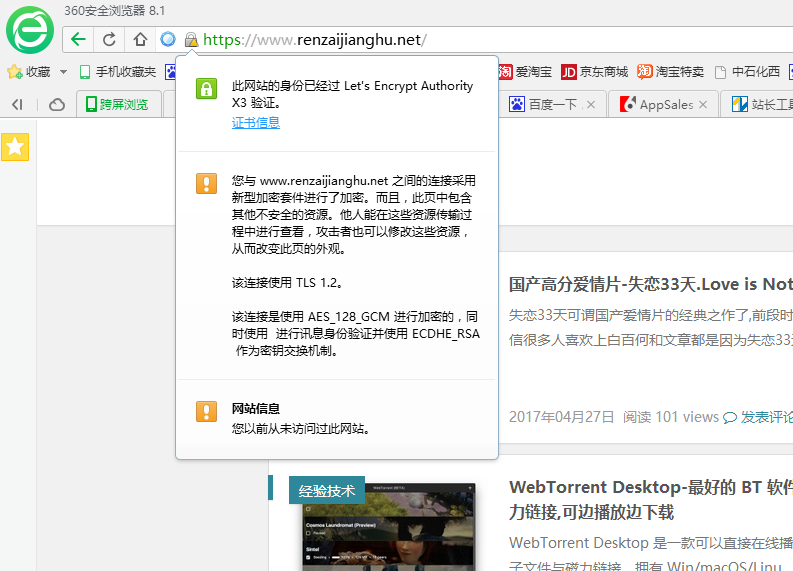Go back with the green arrow button
The width and height of the screenshot is (793, 571).
coord(78,39)
